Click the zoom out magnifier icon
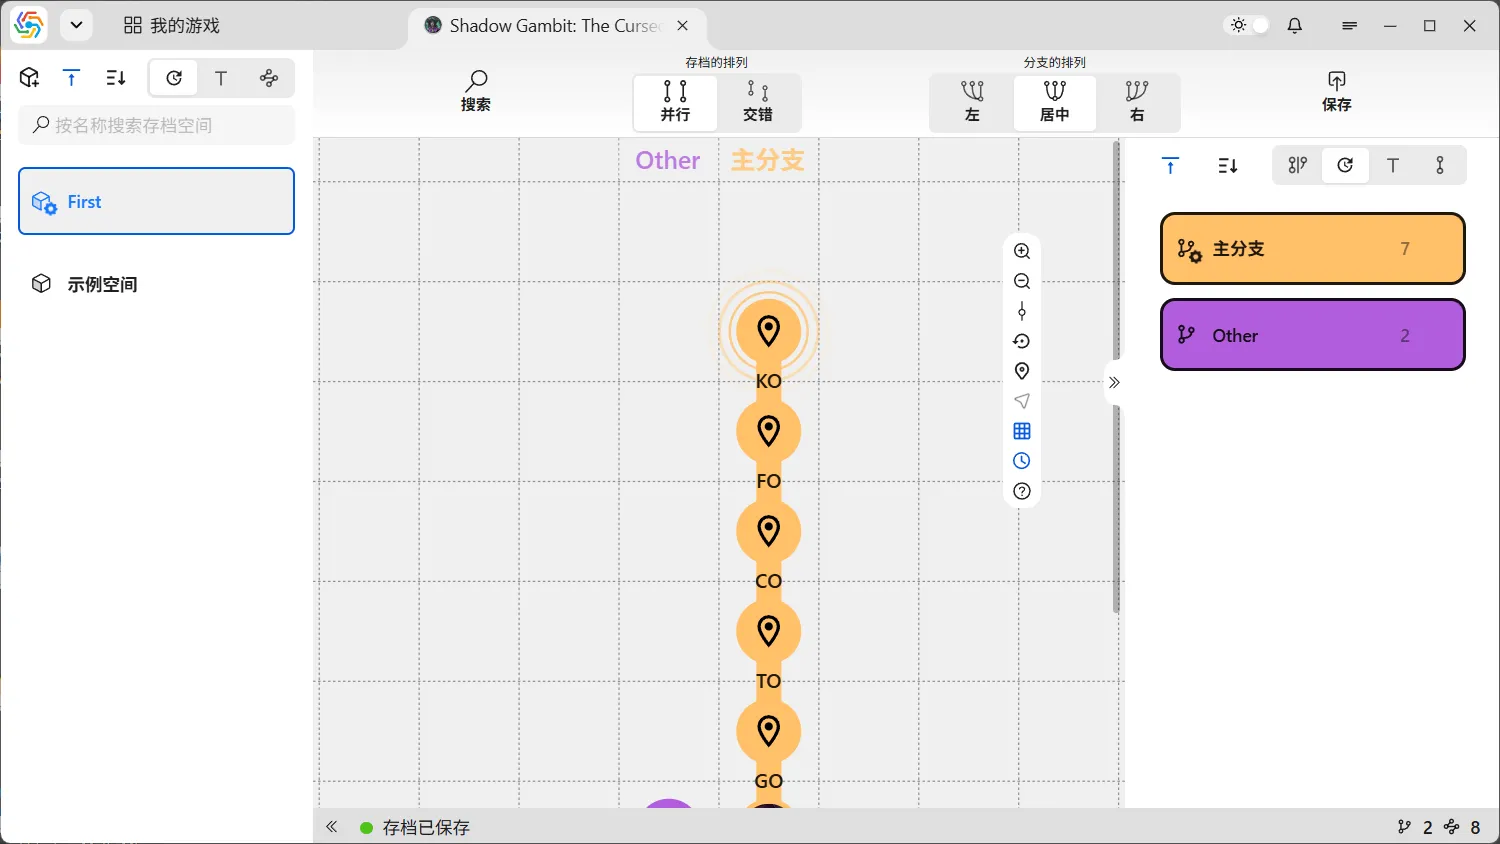The height and width of the screenshot is (844, 1500). 1021,281
